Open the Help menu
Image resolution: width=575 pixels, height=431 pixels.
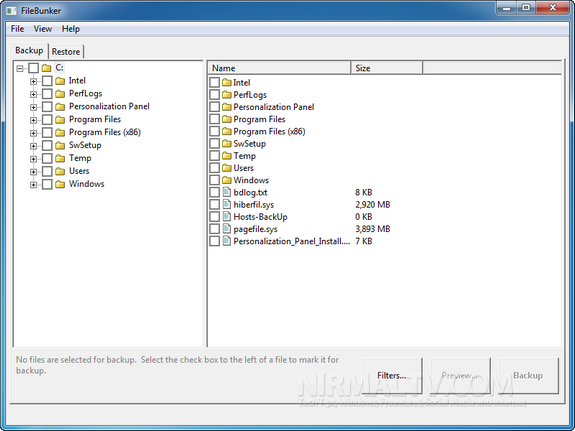click(70, 29)
